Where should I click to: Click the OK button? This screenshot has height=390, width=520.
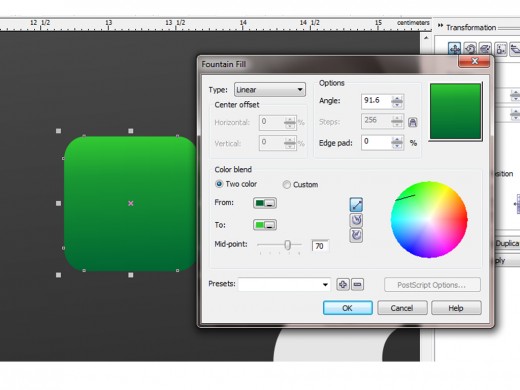pyautogui.click(x=348, y=308)
